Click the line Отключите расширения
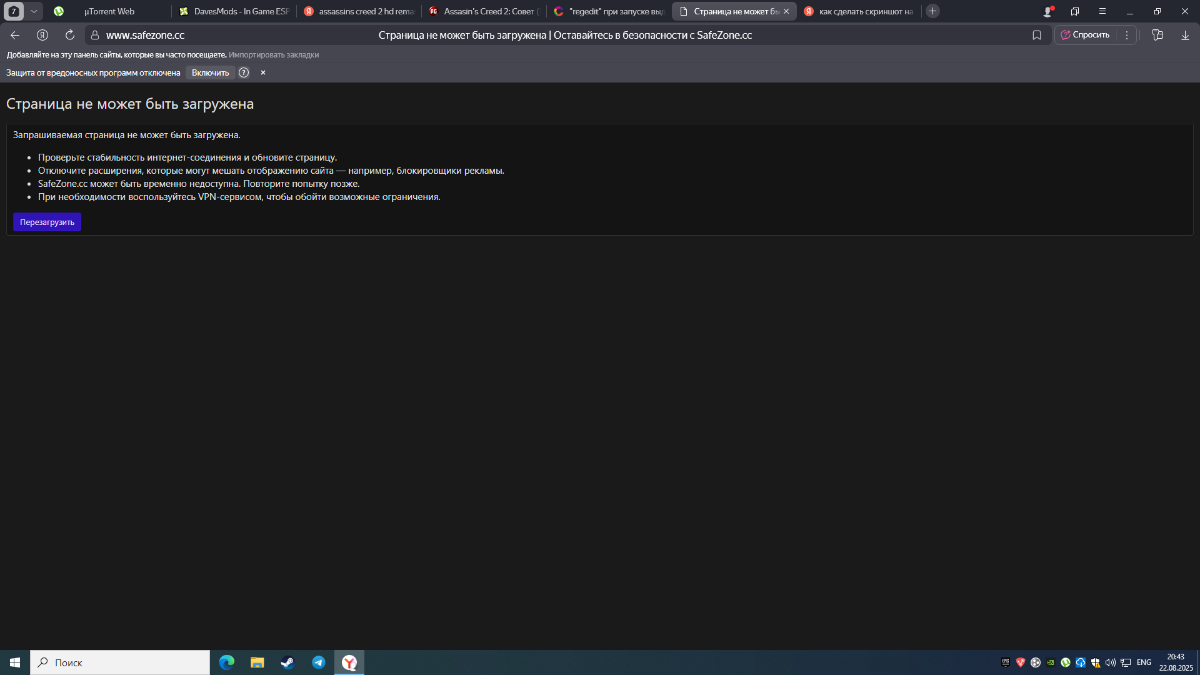The width and height of the screenshot is (1200, 675). pyautogui.click(x=271, y=170)
